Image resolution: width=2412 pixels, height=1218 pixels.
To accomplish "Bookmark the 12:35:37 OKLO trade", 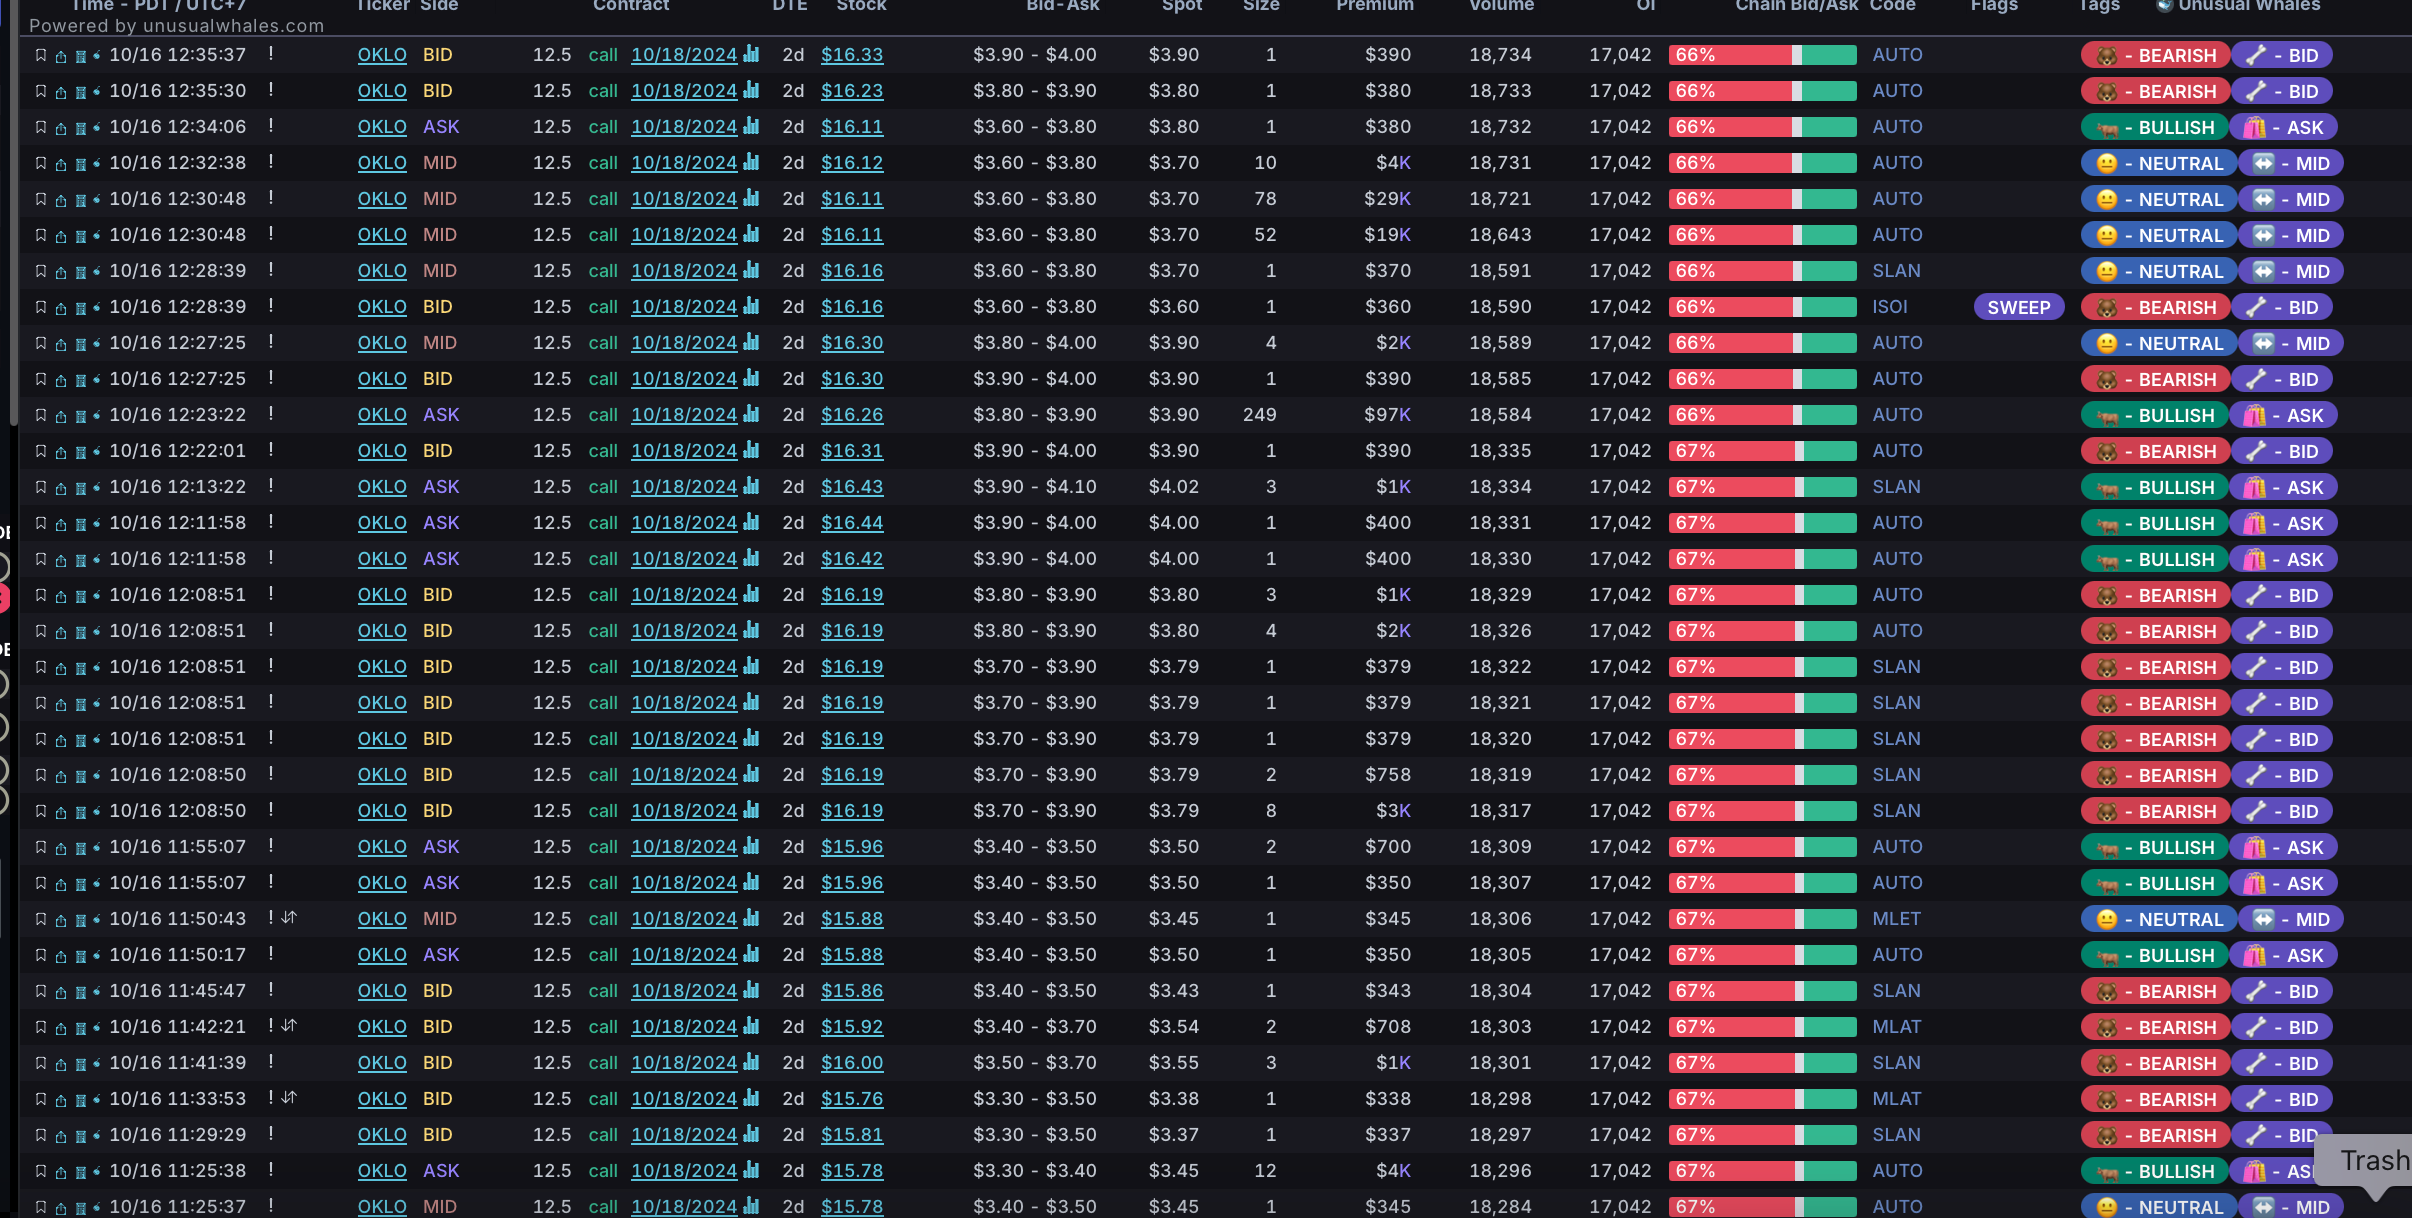I will (x=41, y=56).
